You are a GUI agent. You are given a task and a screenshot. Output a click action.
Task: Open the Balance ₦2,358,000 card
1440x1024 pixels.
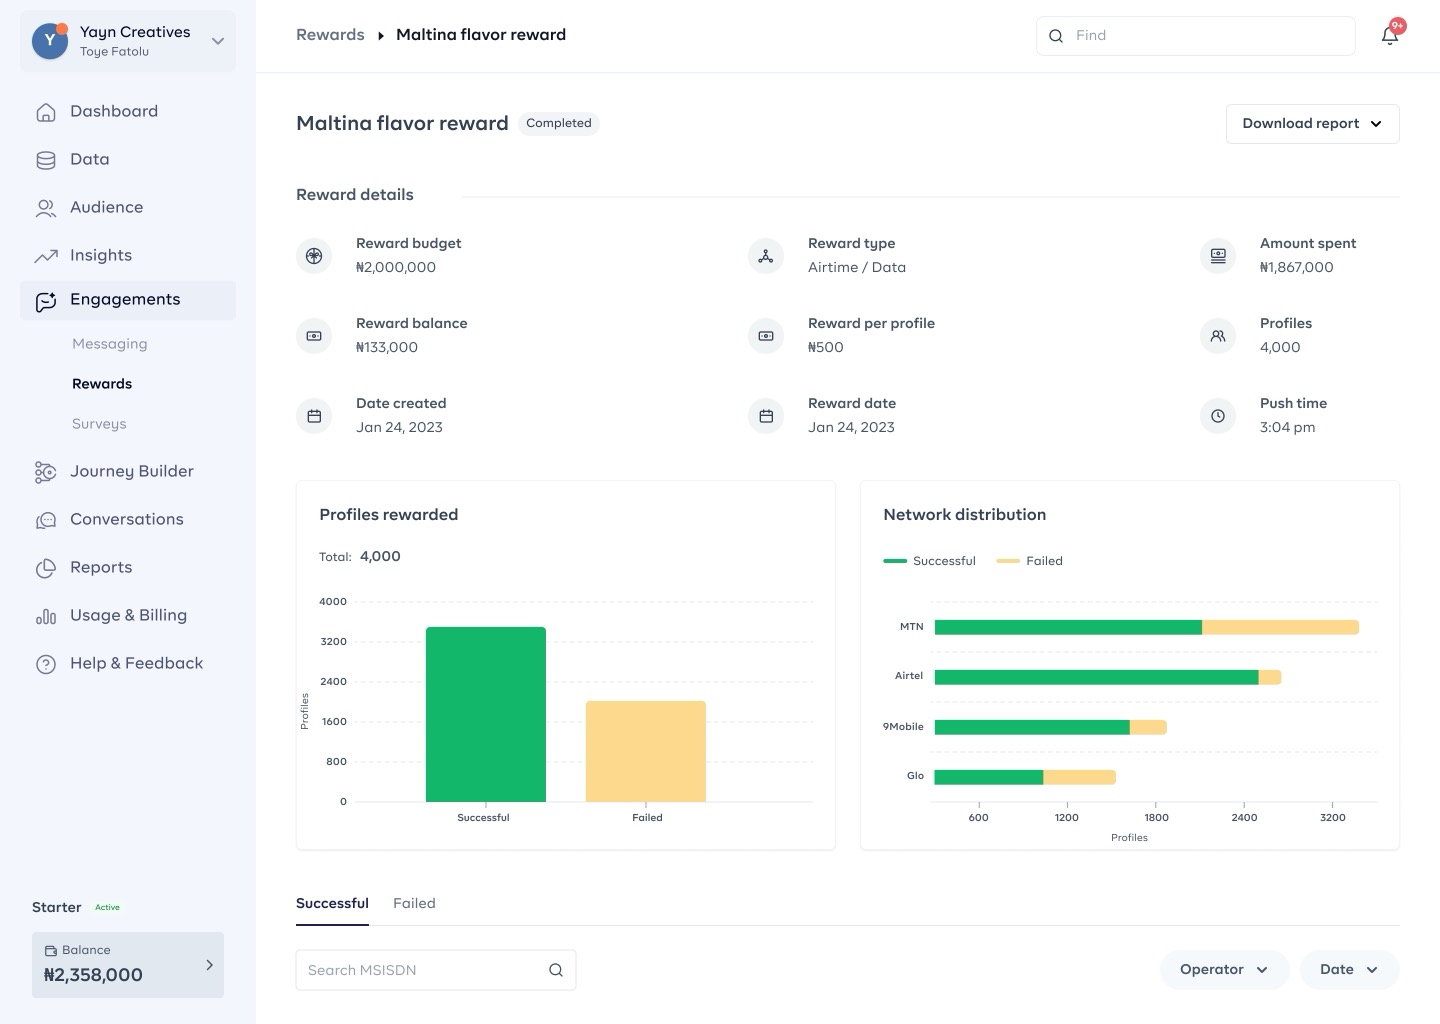(x=128, y=965)
